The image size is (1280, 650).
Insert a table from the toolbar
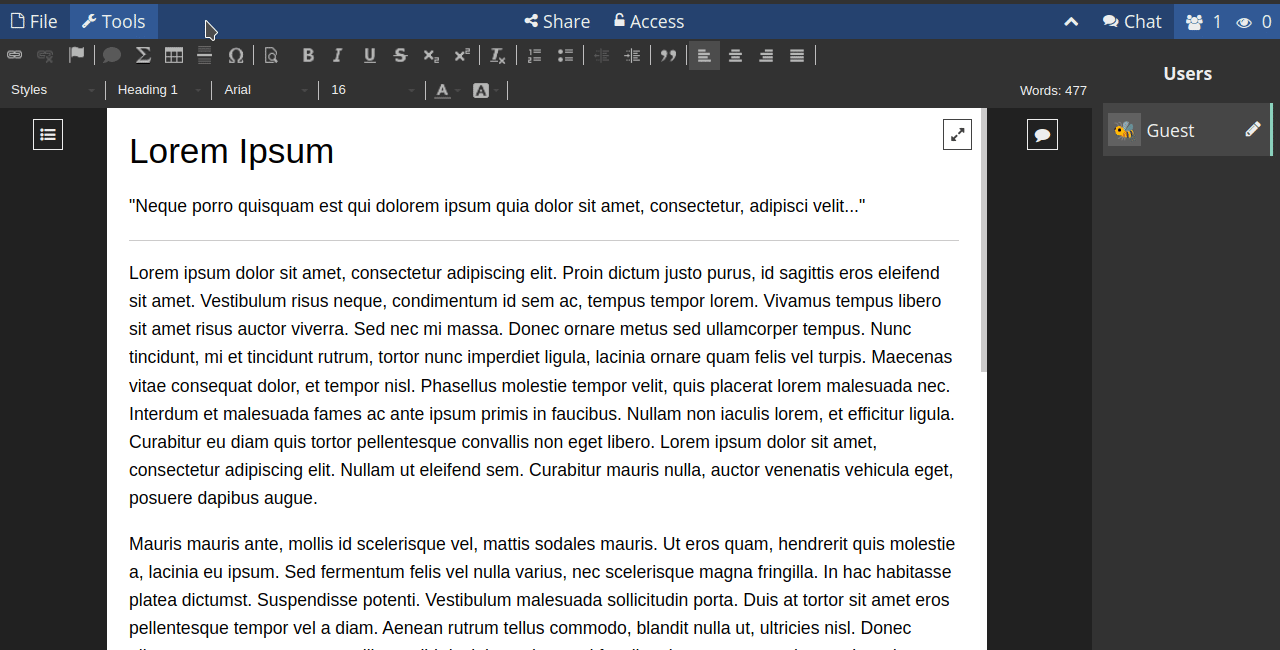pyautogui.click(x=174, y=56)
